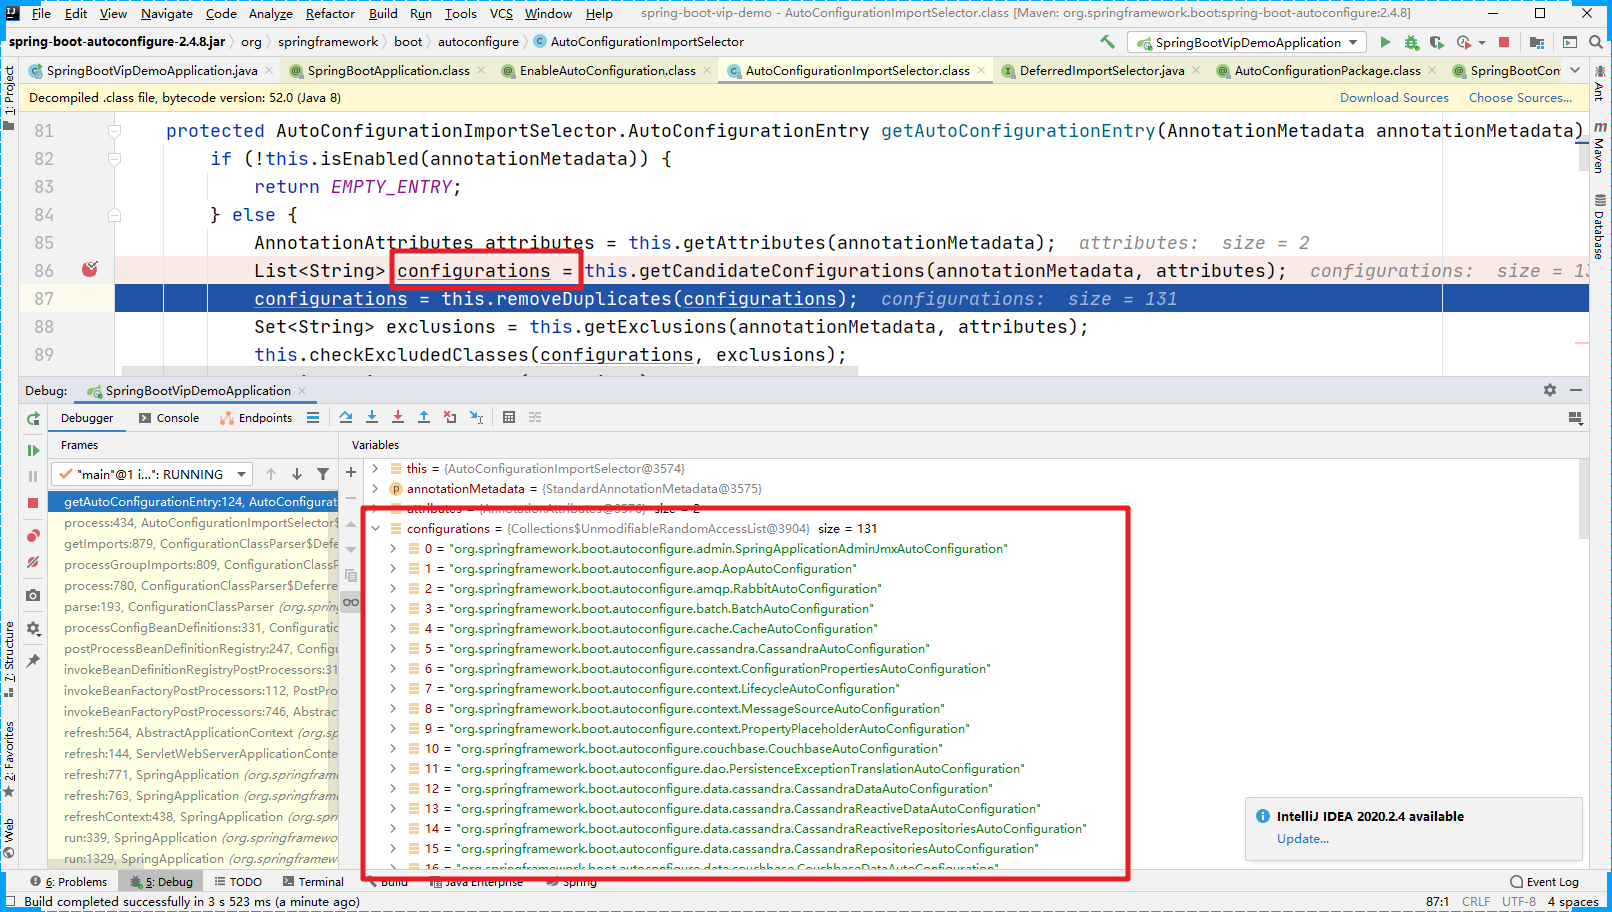
Task: Switch to EnableAutoConfiguration.class tab
Action: pyautogui.click(x=608, y=70)
